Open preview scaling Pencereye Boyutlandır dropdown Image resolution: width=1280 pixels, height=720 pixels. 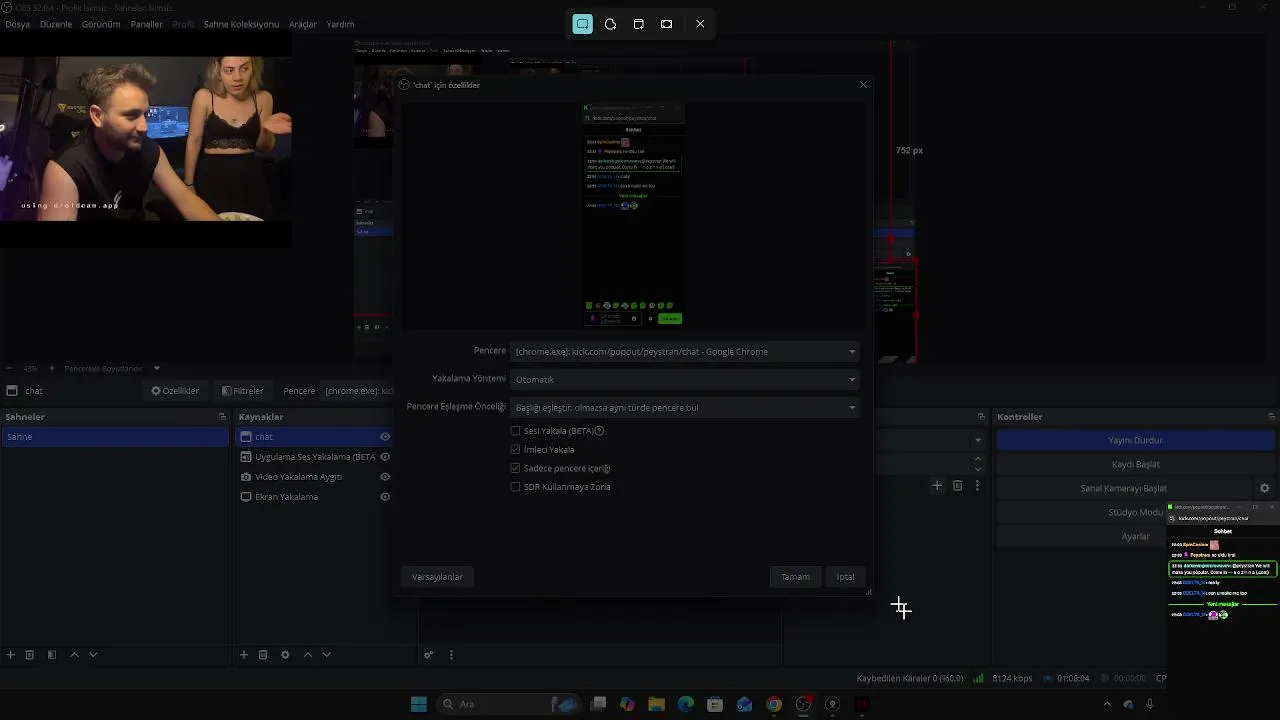pos(111,369)
